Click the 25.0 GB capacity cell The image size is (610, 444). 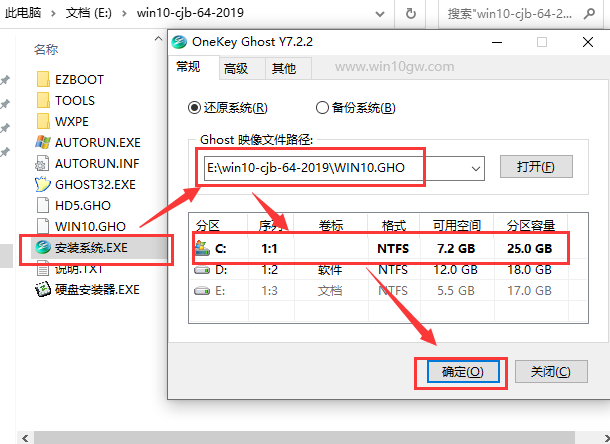click(529, 248)
